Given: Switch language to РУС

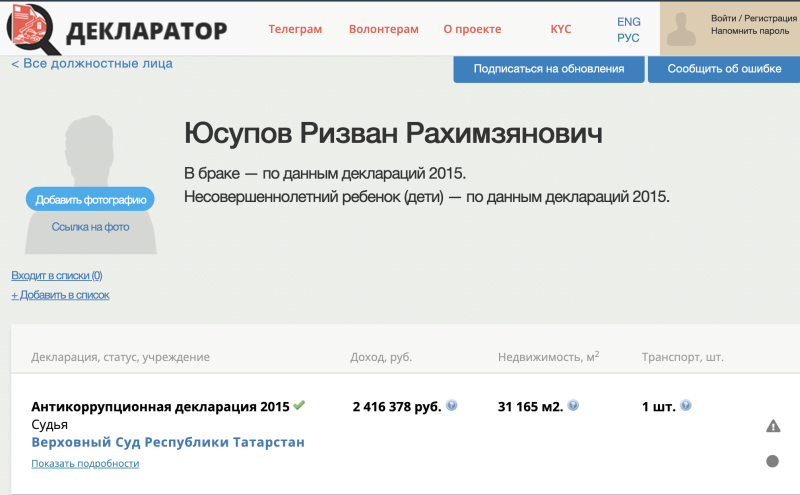Looking at the screenshot, I should [x=629, y=38].
